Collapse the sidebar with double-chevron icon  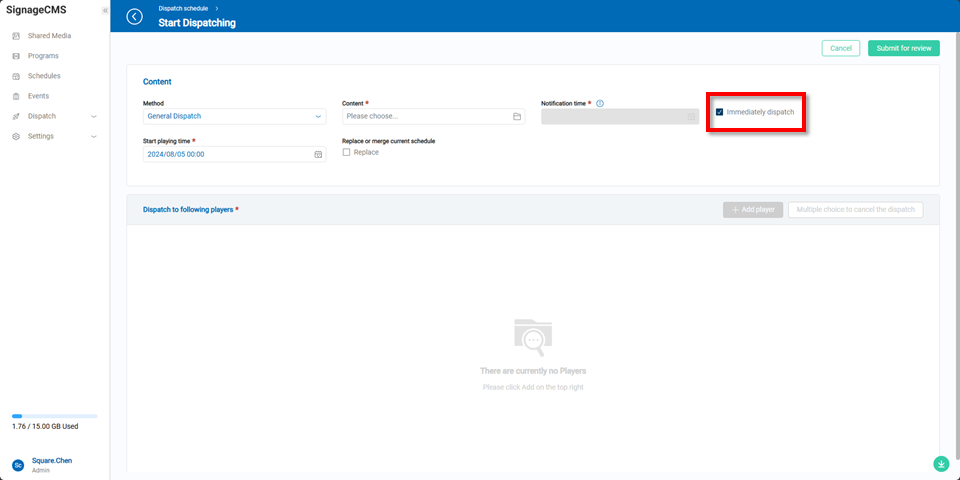click(x=105, y=10)
